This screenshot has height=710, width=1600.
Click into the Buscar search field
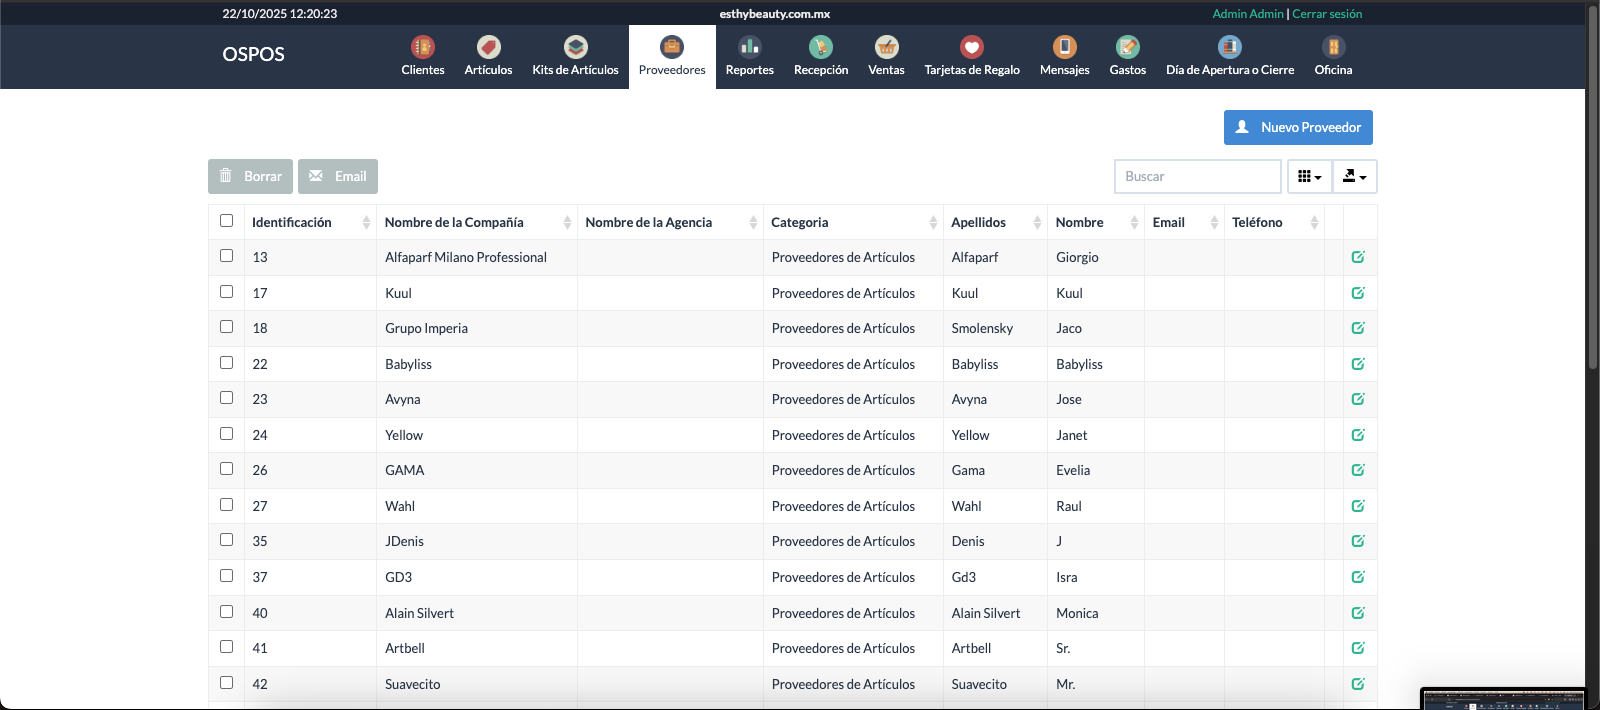[x=1197, y=177]
